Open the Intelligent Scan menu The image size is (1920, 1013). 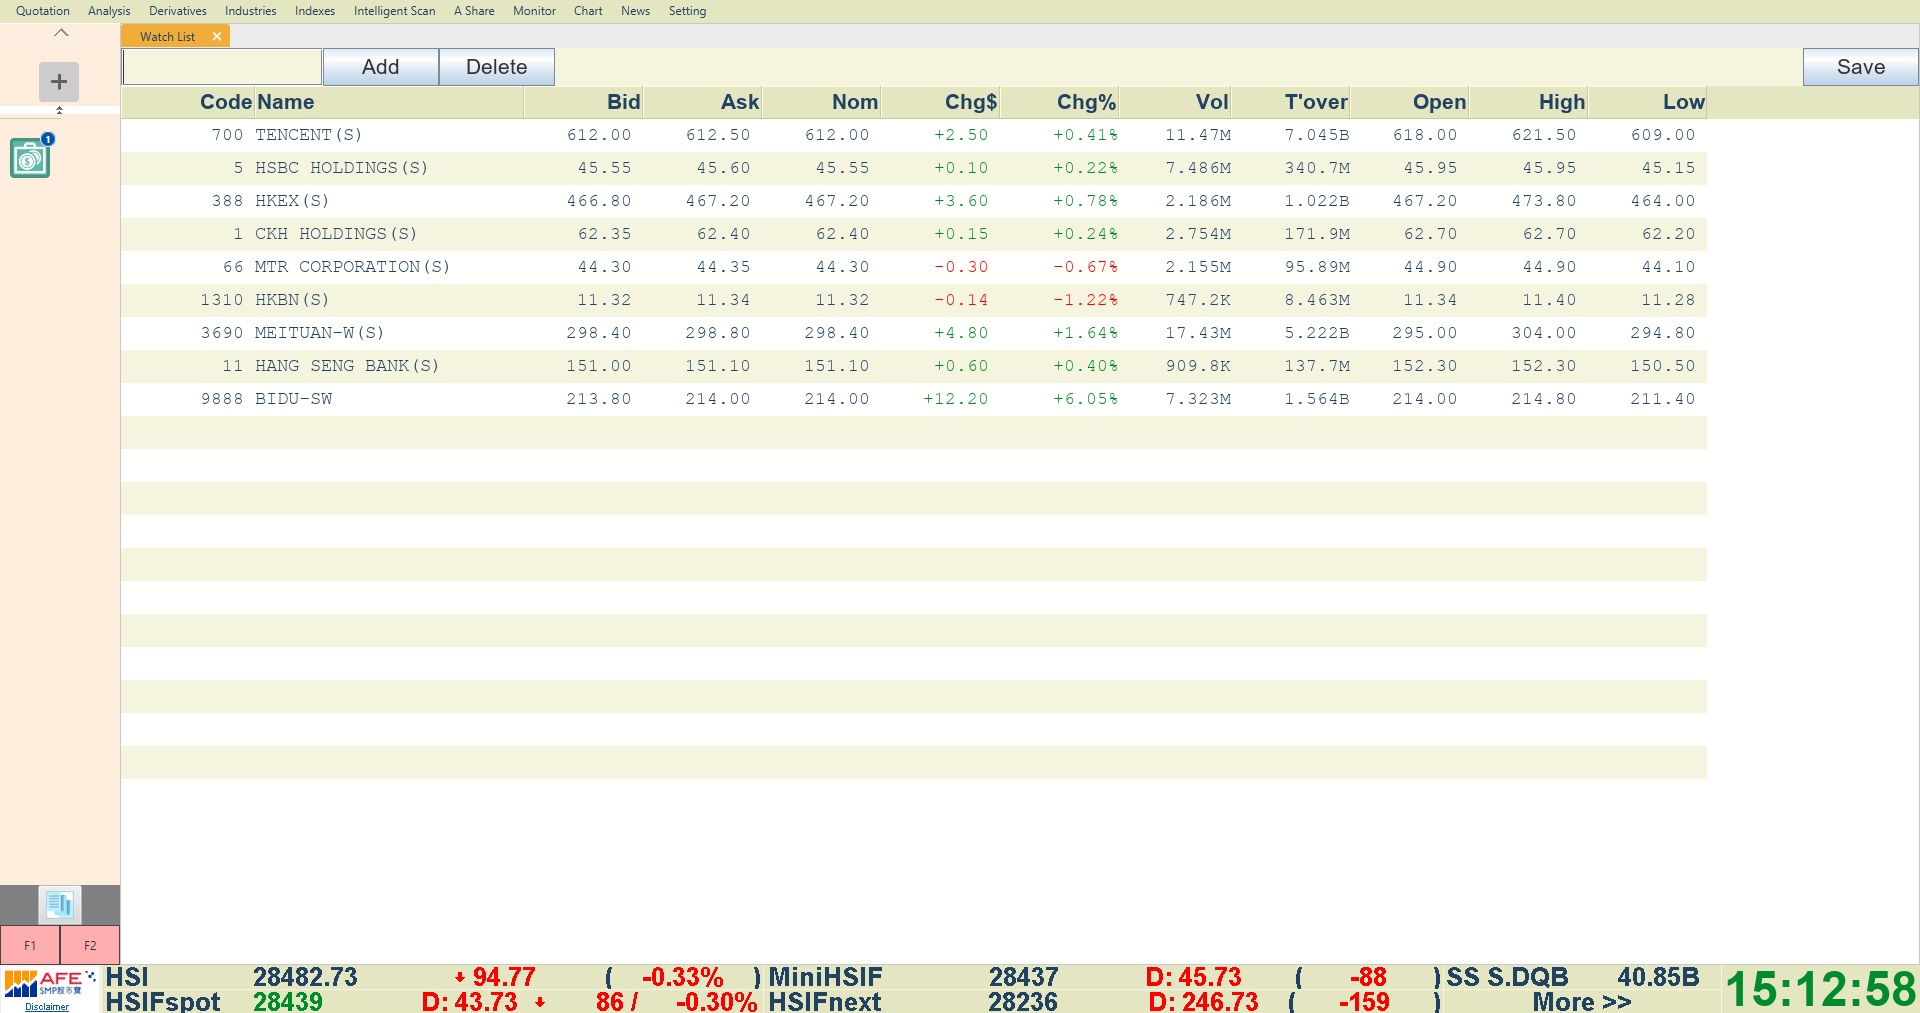tap(395, 11)
